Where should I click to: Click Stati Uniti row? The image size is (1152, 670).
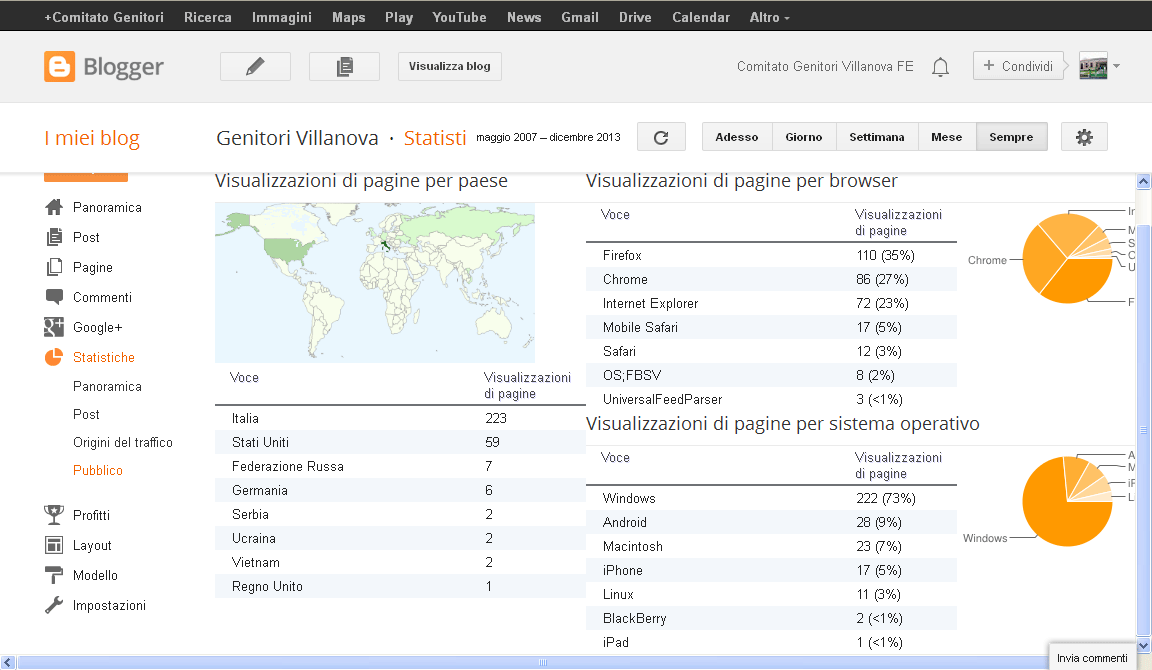click(x=400, y=442)
